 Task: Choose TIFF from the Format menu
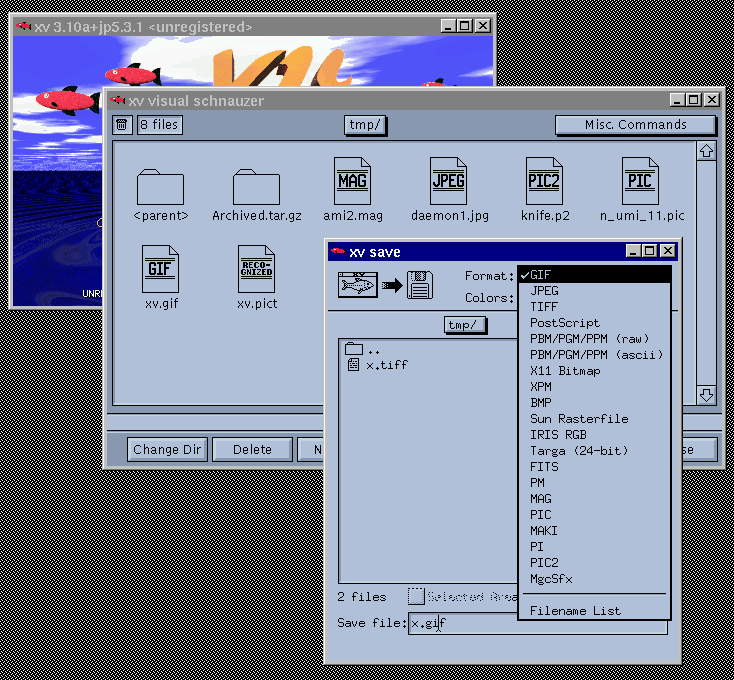595,307
